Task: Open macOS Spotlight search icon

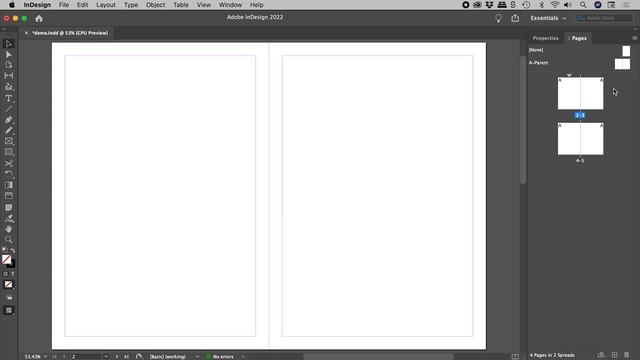Action: pos(583,5)
